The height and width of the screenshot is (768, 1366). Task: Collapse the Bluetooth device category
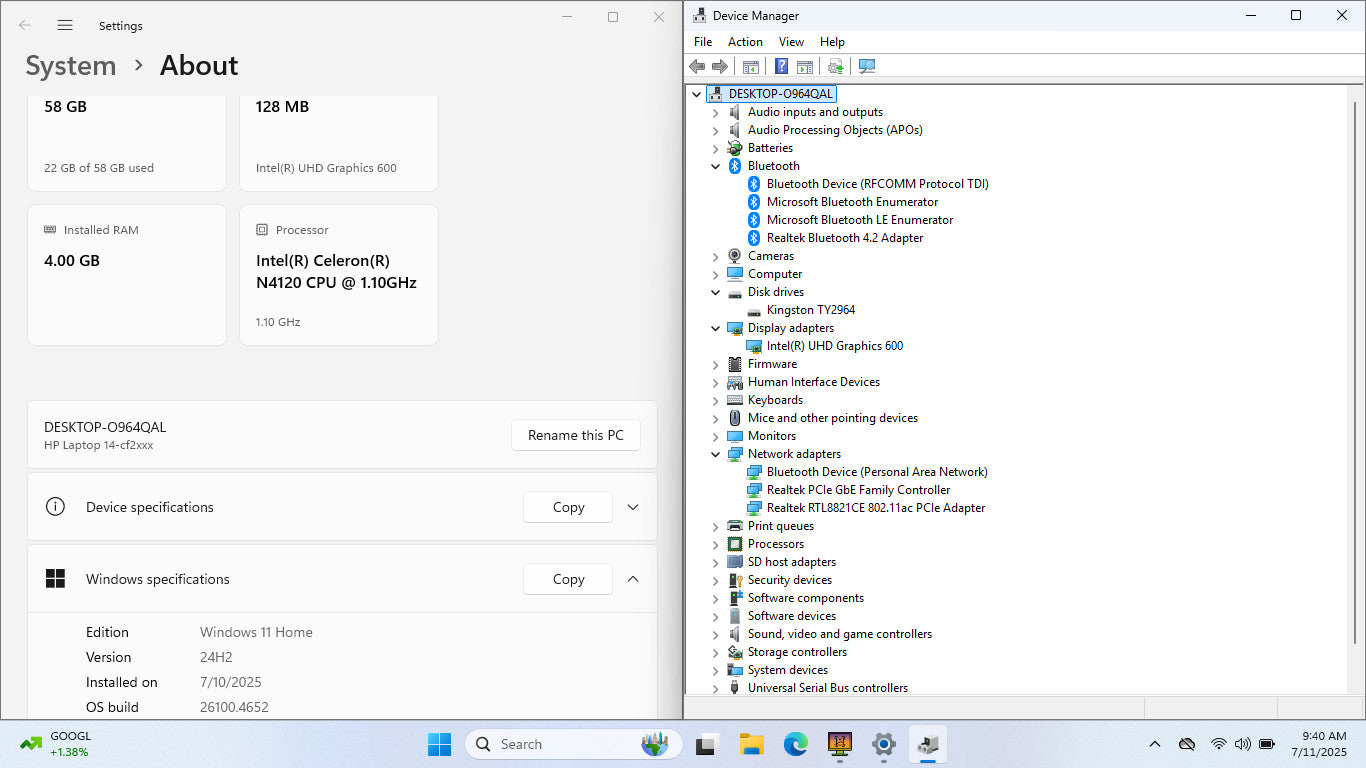(x=715, y=166)
